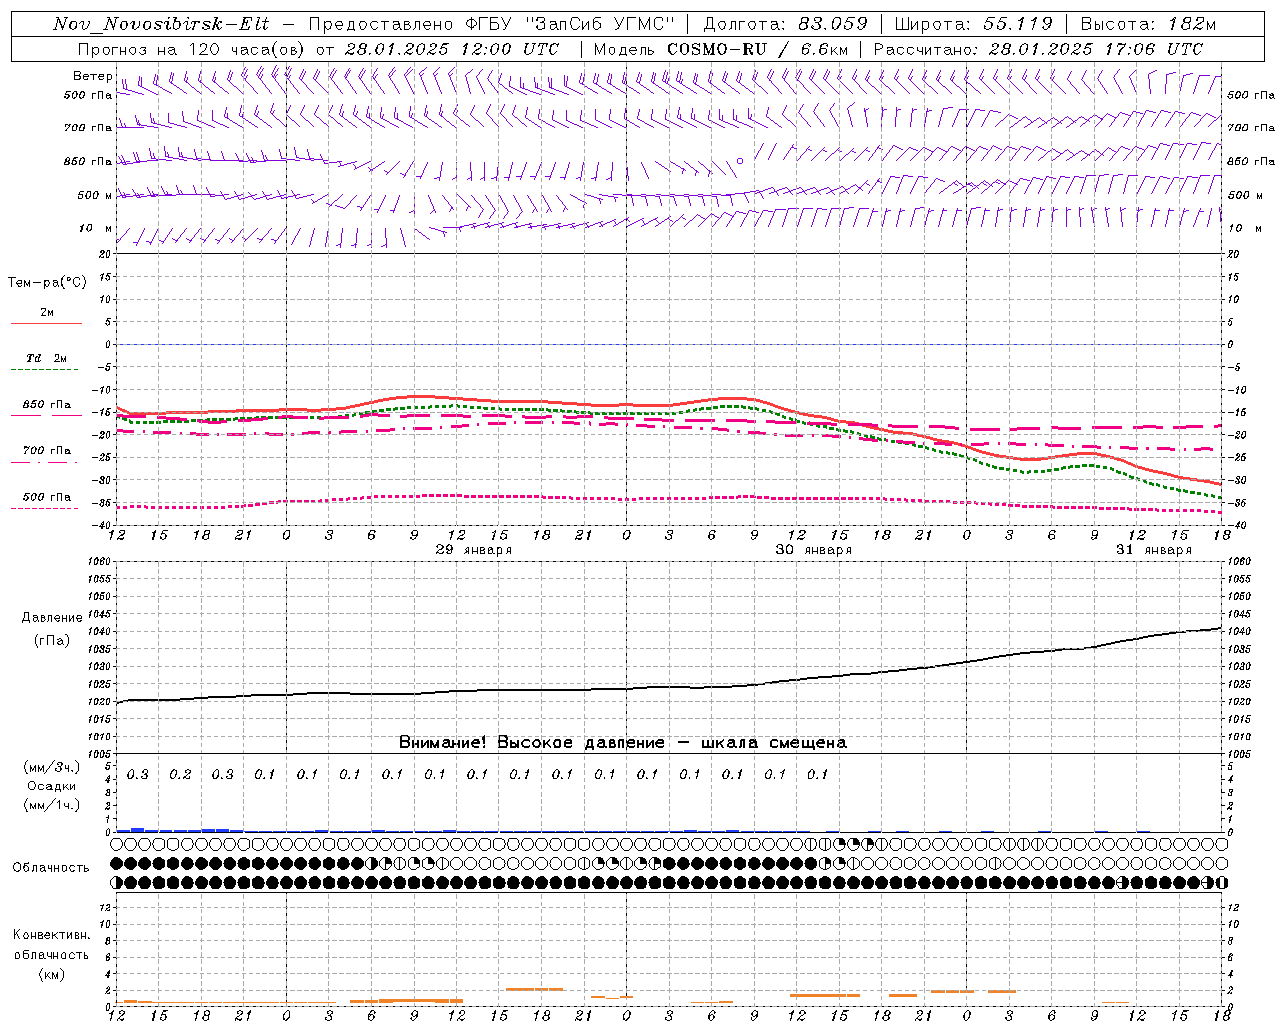Select the "(км)" convective cloud unit label

pos(51,974)
